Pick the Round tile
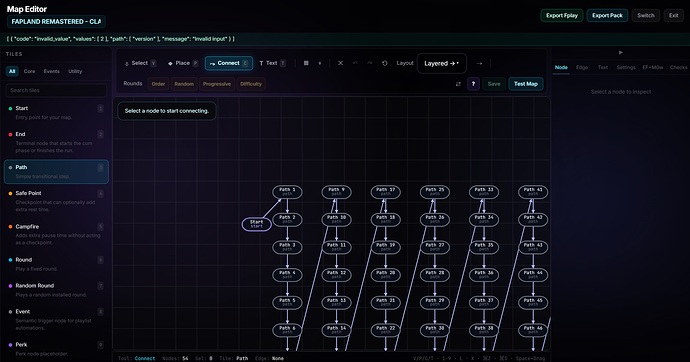The height and width of the screenshot is (362, 690). coord(56,264)
